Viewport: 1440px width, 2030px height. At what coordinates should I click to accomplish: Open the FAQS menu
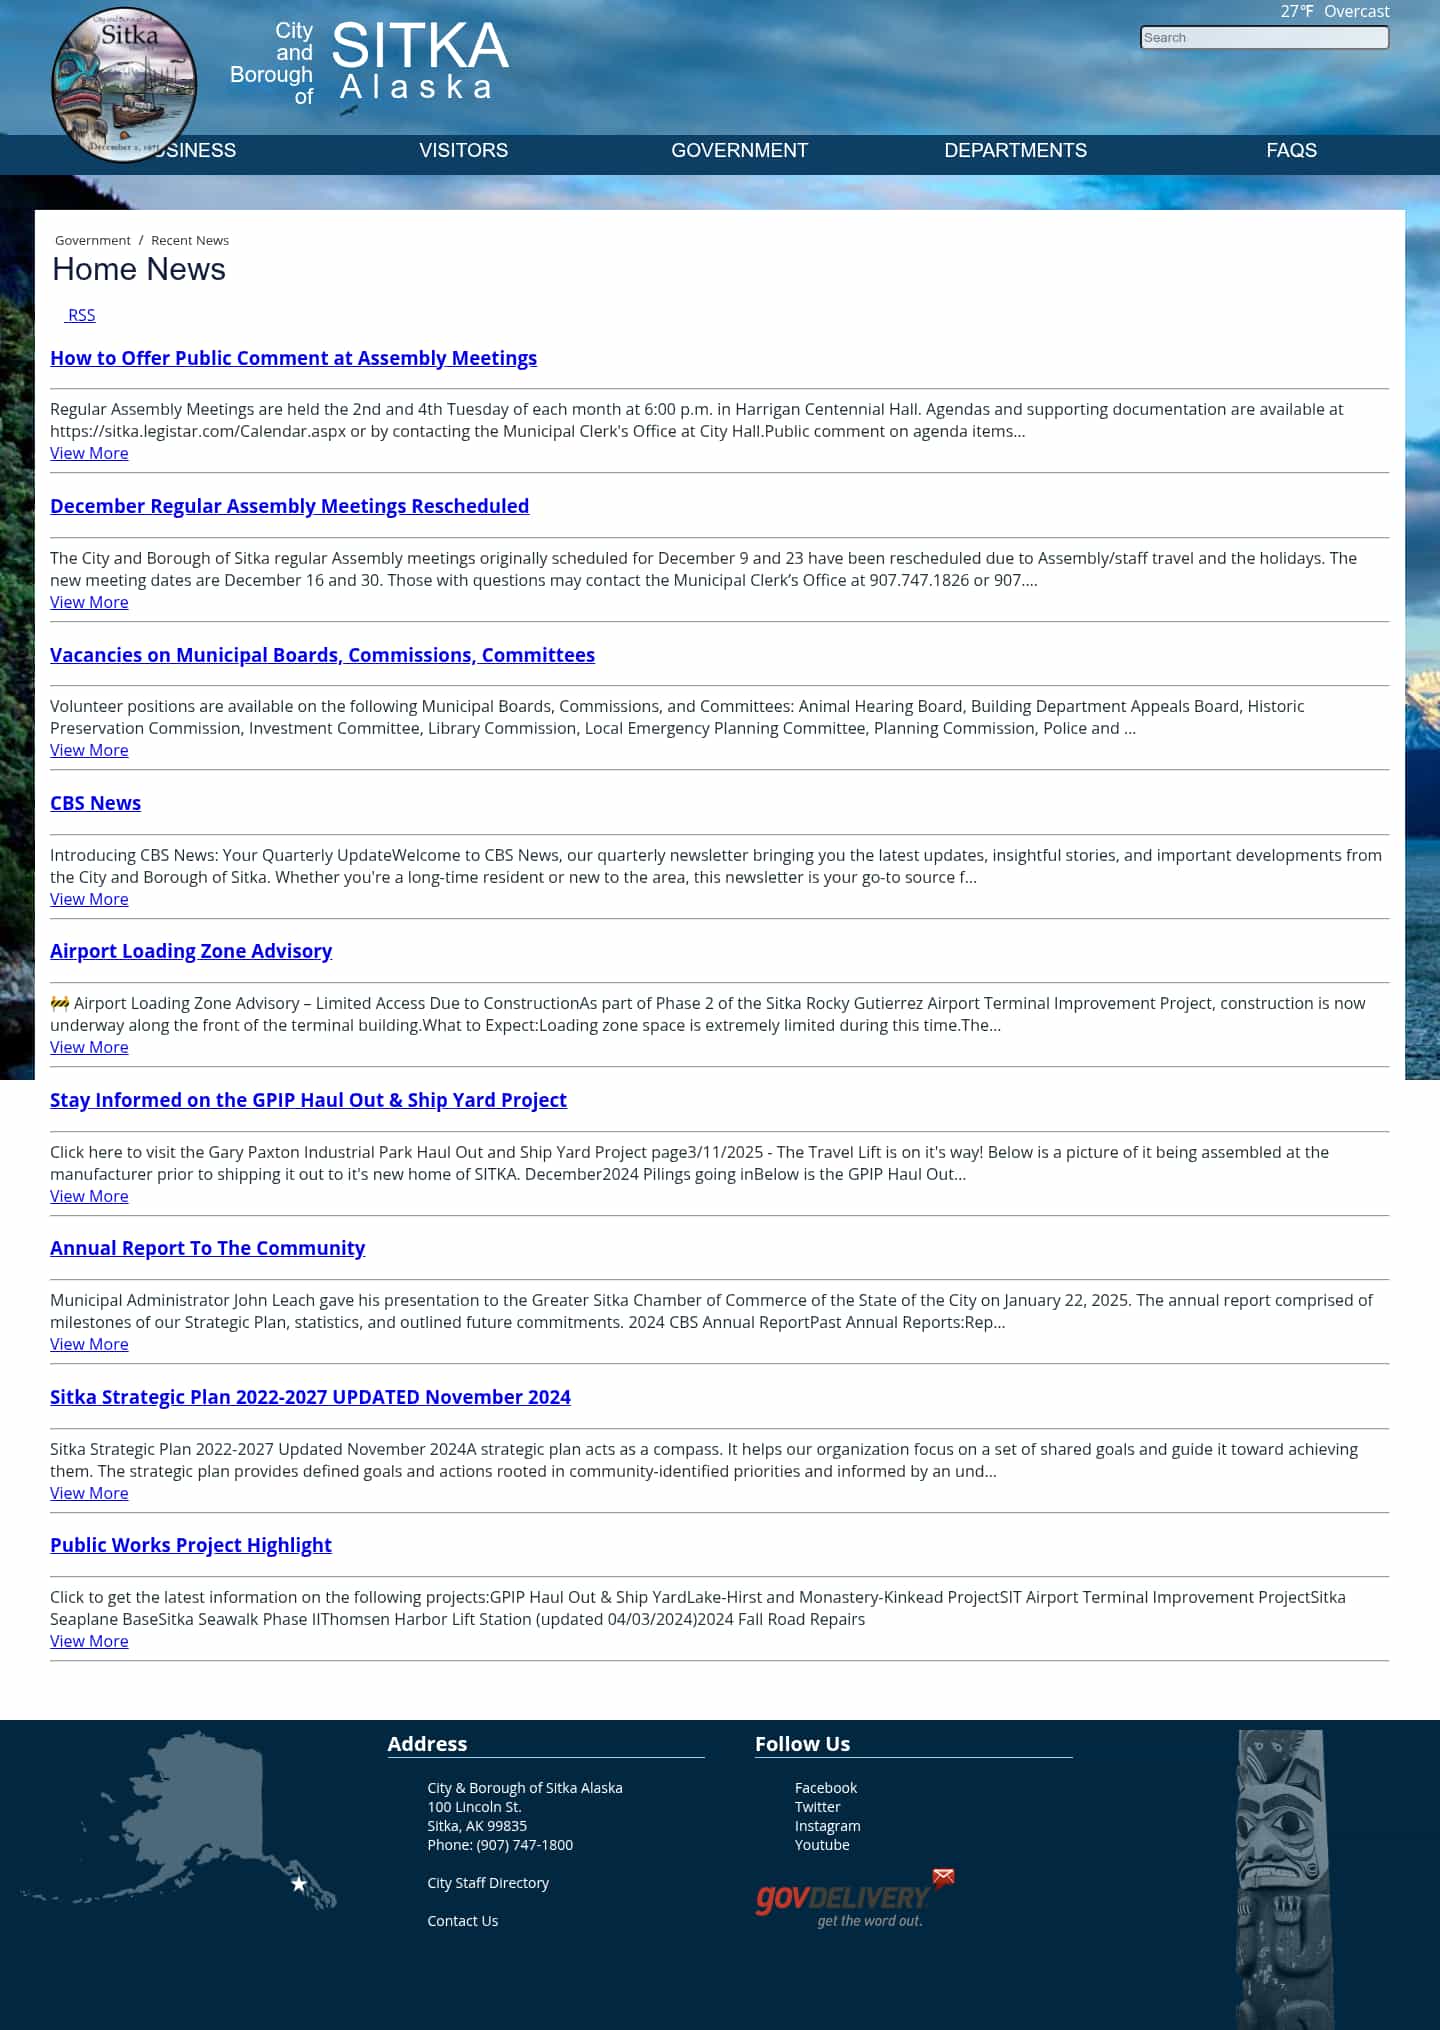point(1291,150)
